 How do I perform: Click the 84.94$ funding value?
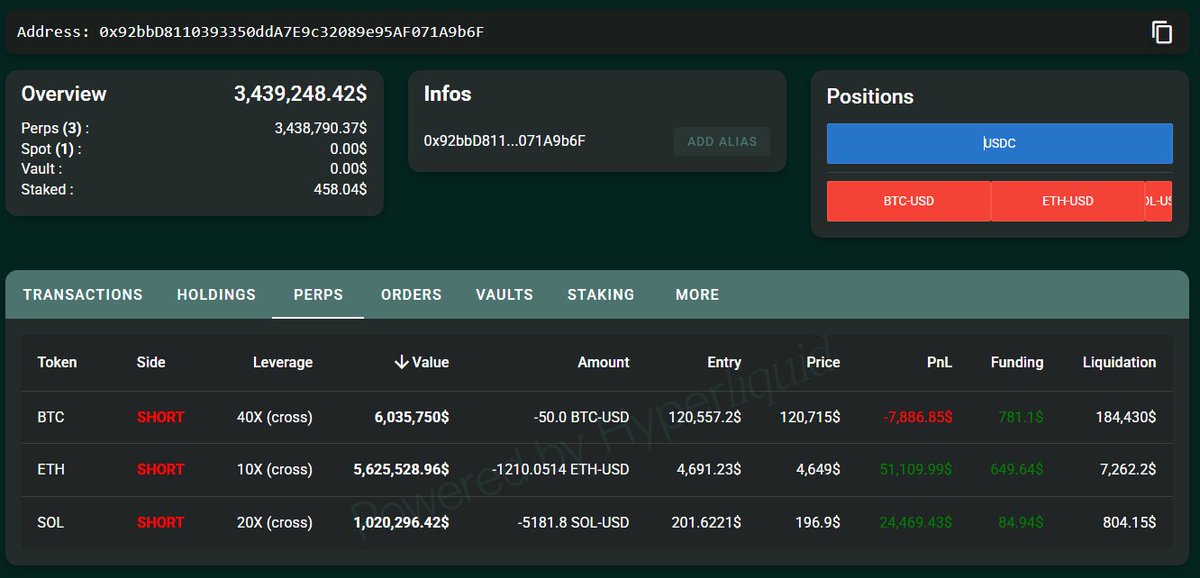1020,522
